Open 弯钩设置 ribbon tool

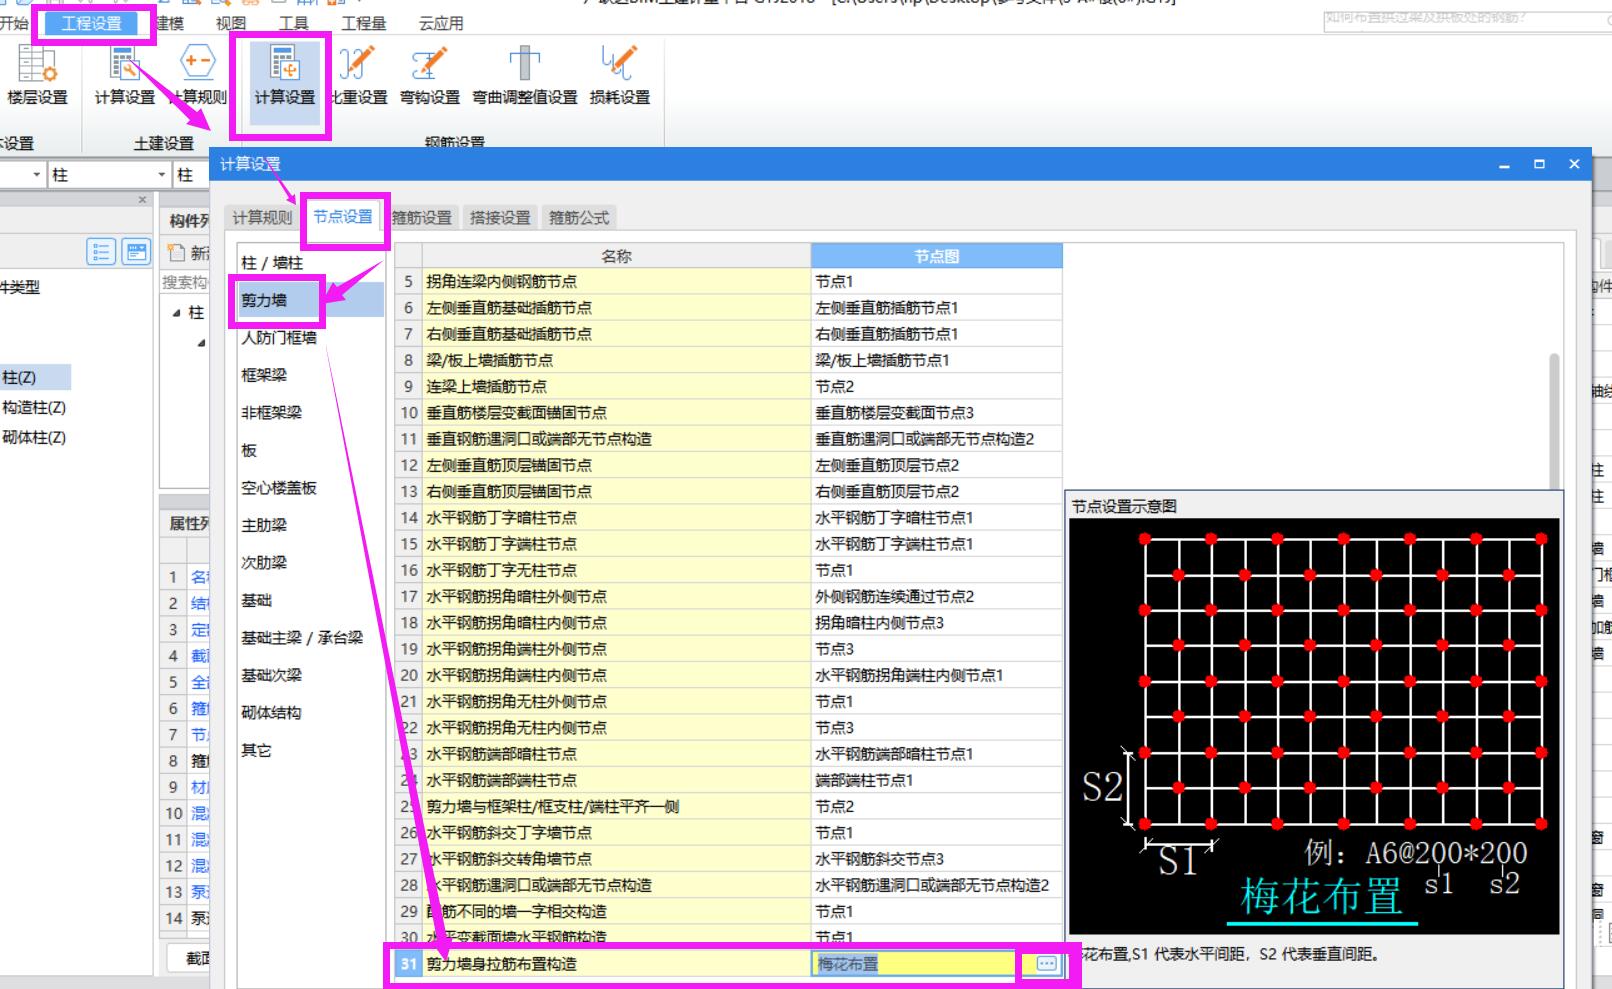point(430,75)
